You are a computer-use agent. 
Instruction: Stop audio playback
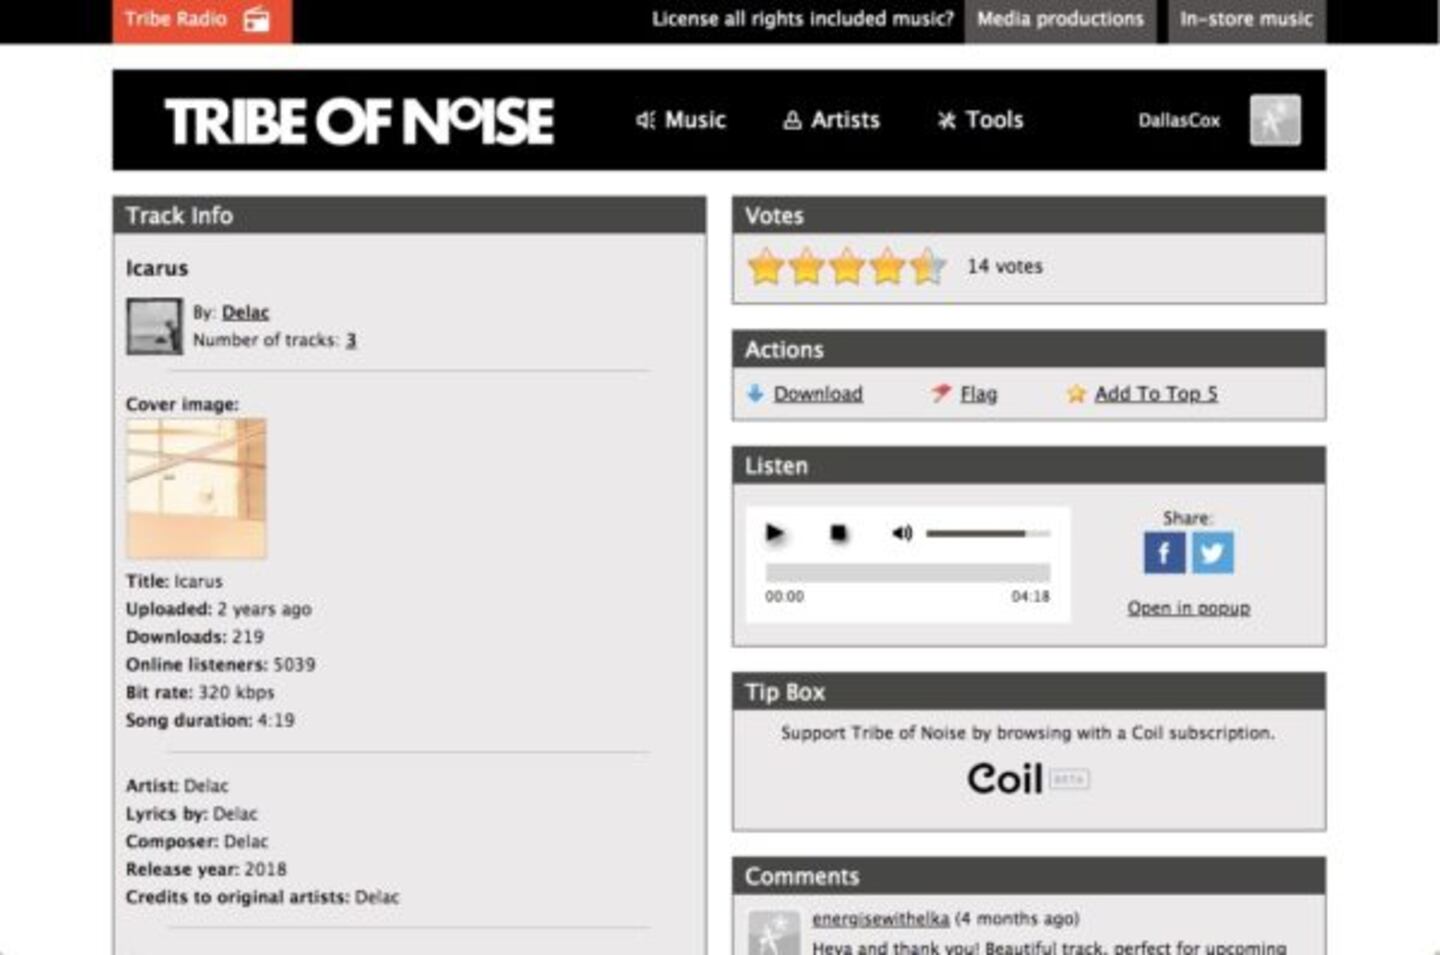839,533
